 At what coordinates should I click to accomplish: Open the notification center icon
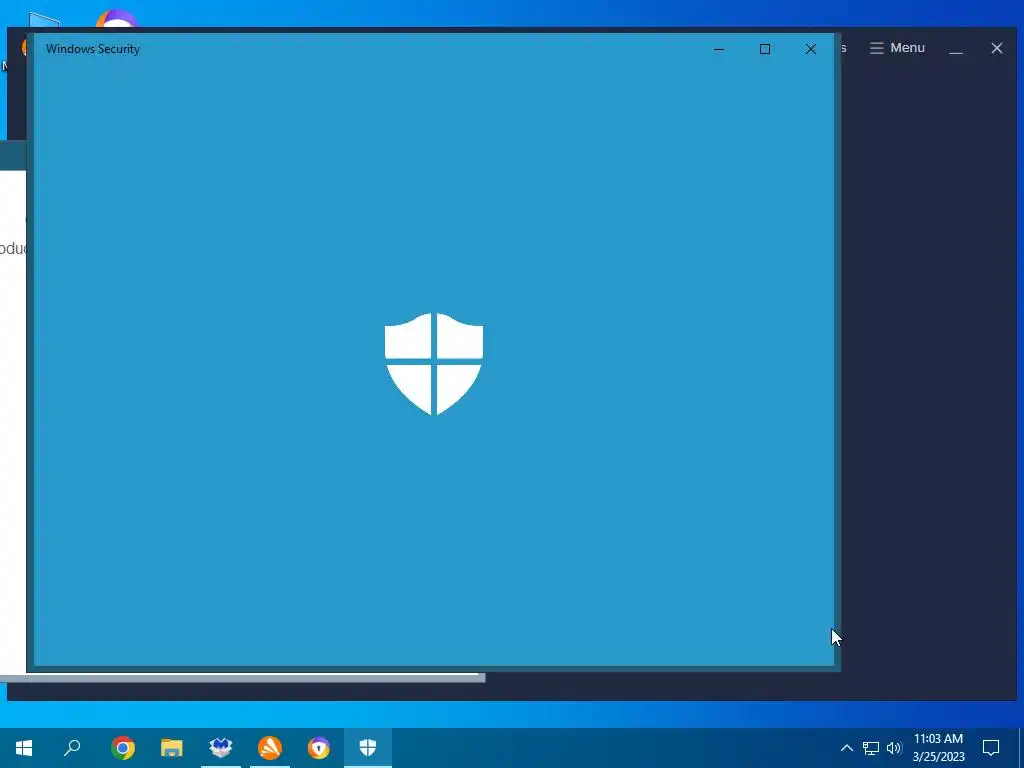(x=991, y=748)
